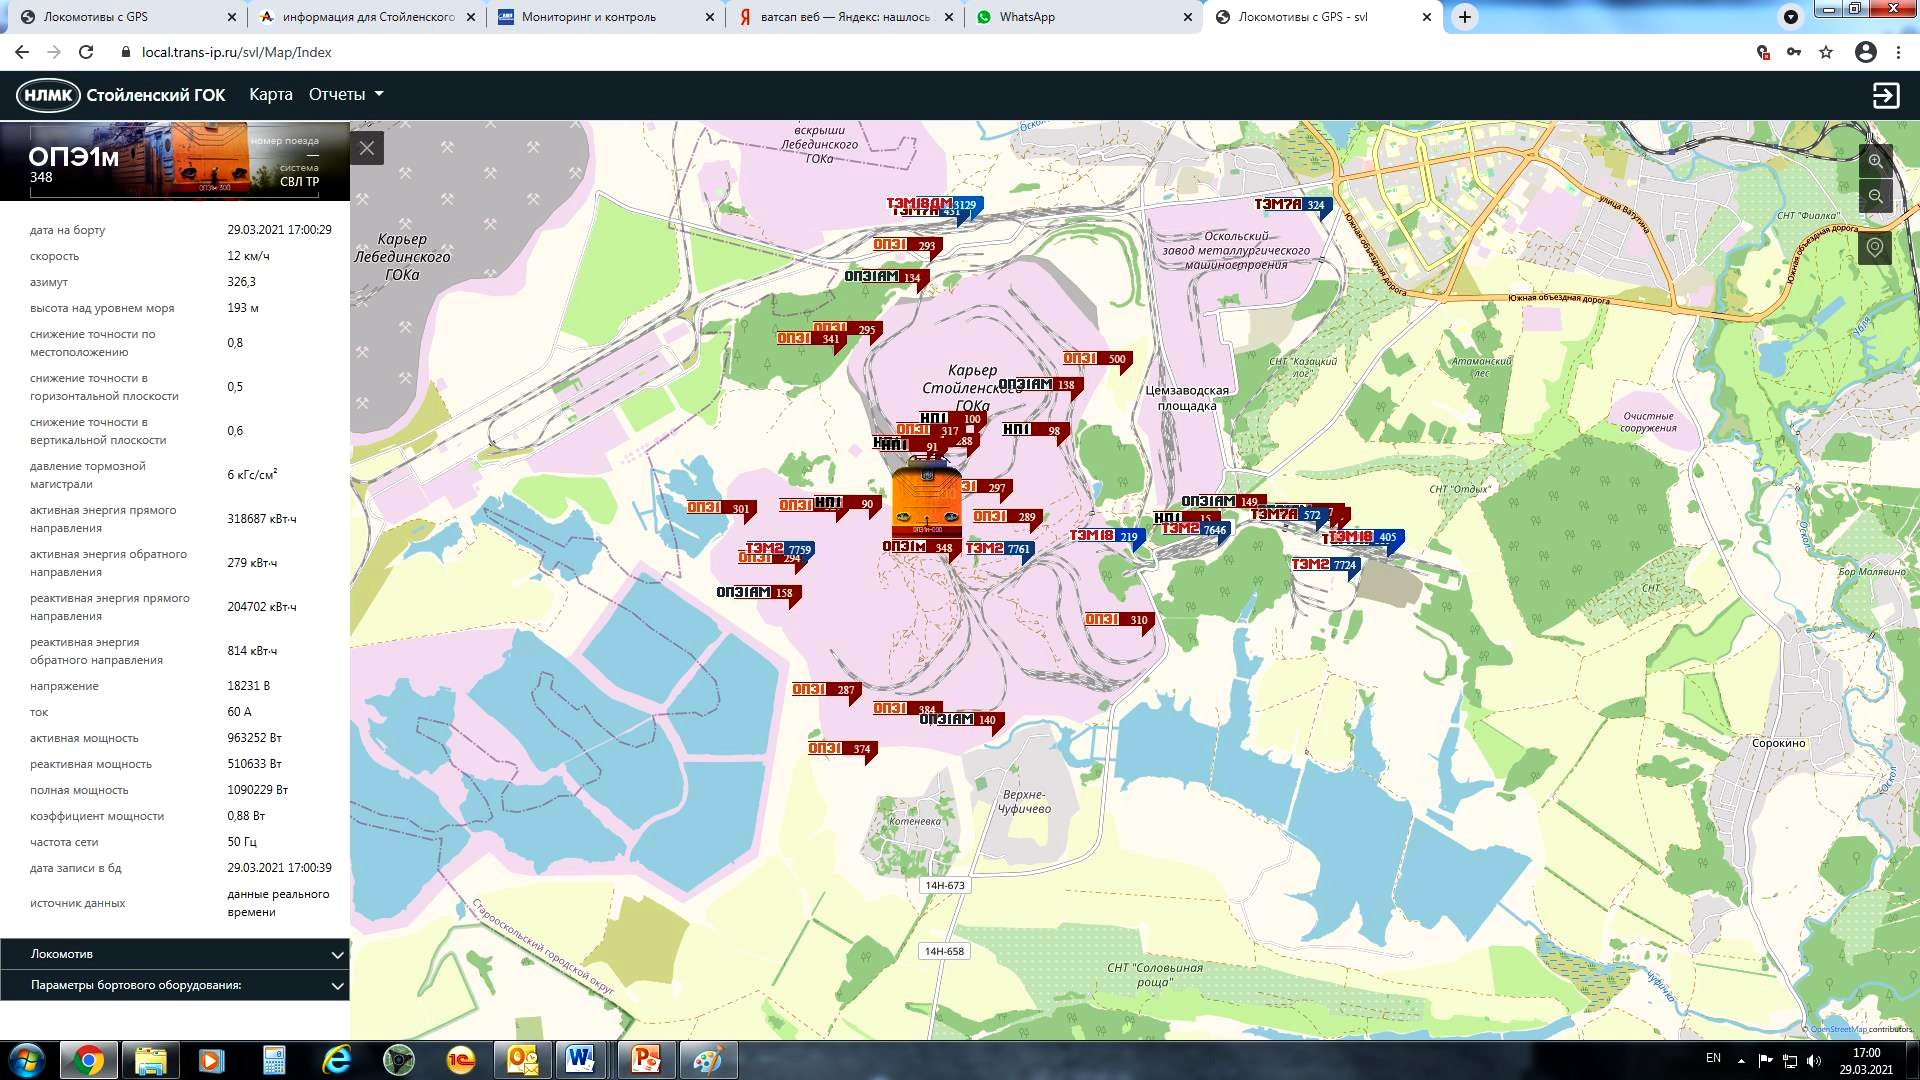Close the ОПЭ1М 348 info panel
Screen dimensions: 1920x1080
367,148
